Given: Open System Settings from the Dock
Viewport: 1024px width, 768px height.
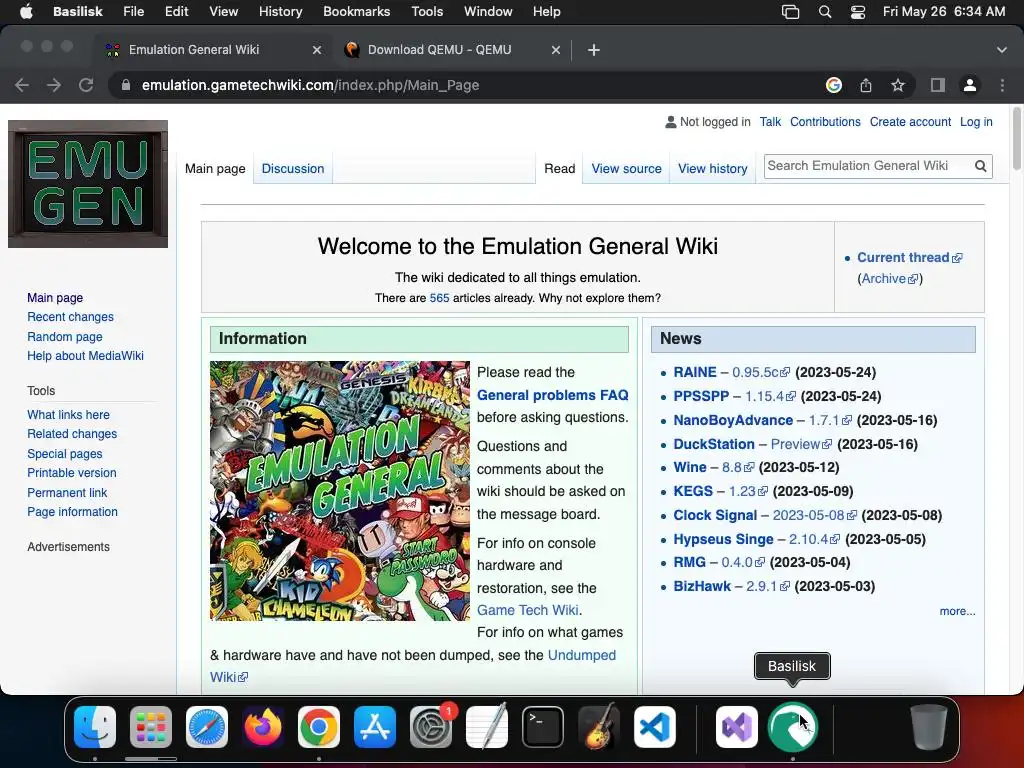Looking at the screenshot, I should click(x=431, y=727).
